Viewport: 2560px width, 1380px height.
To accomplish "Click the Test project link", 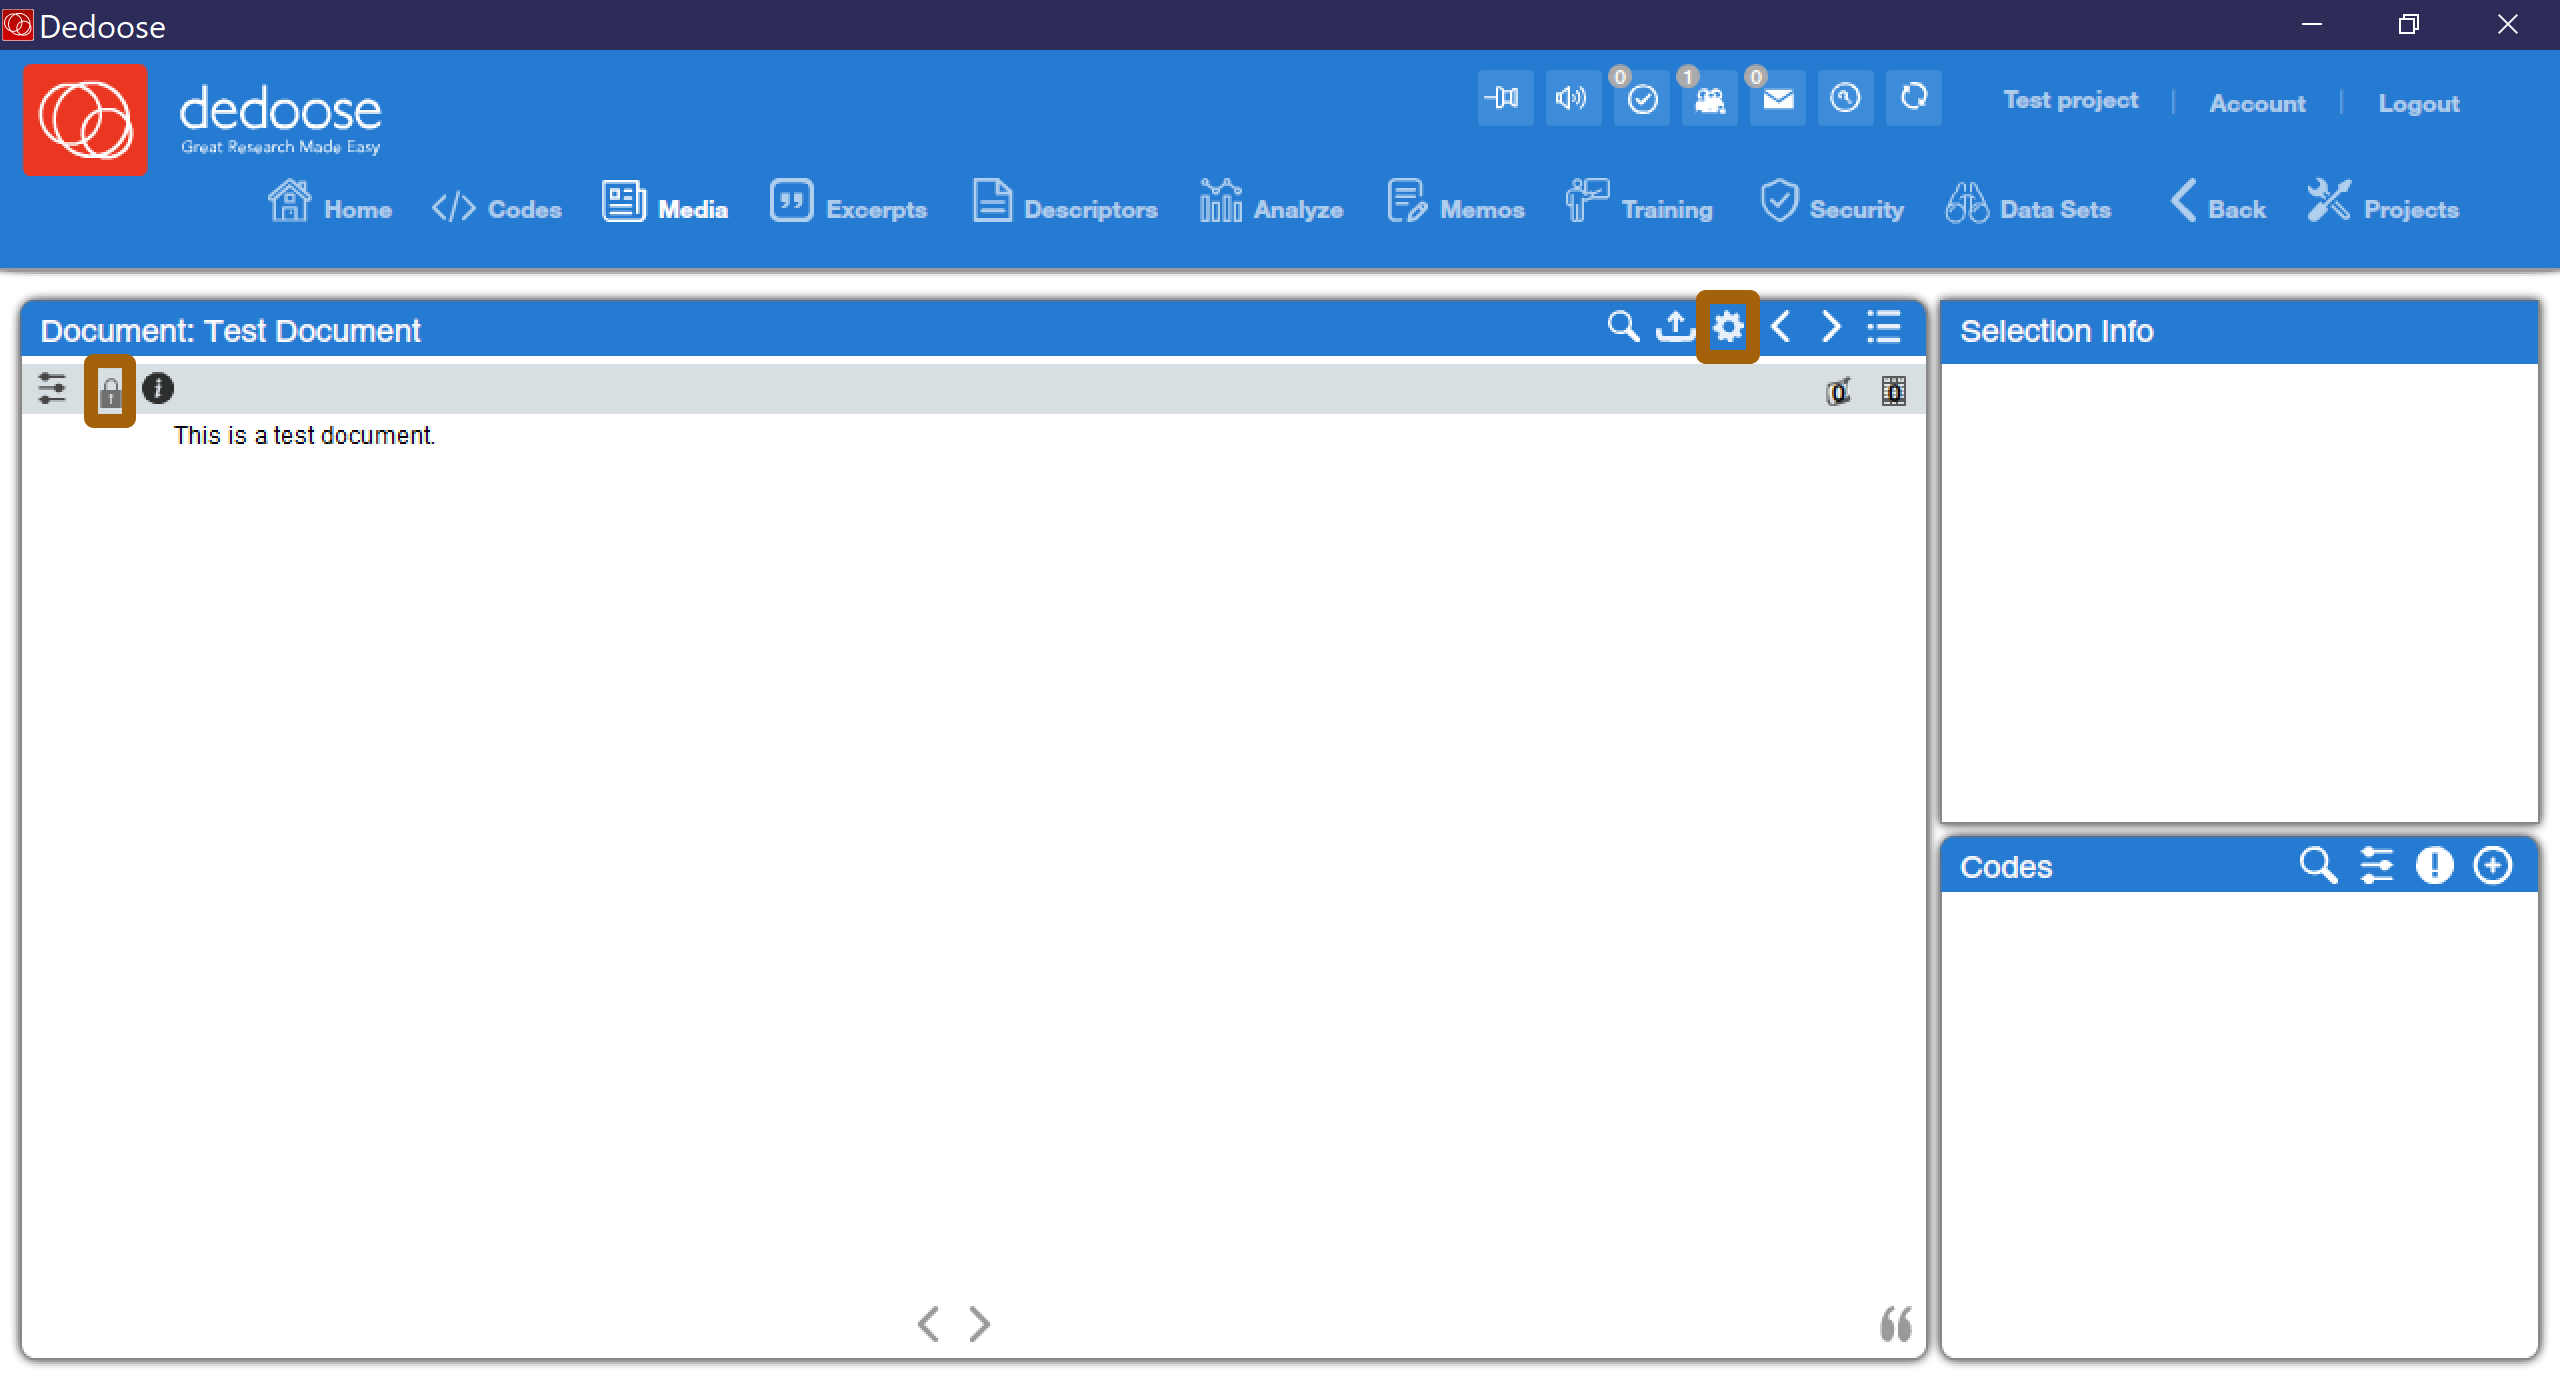I will 2070,100.
